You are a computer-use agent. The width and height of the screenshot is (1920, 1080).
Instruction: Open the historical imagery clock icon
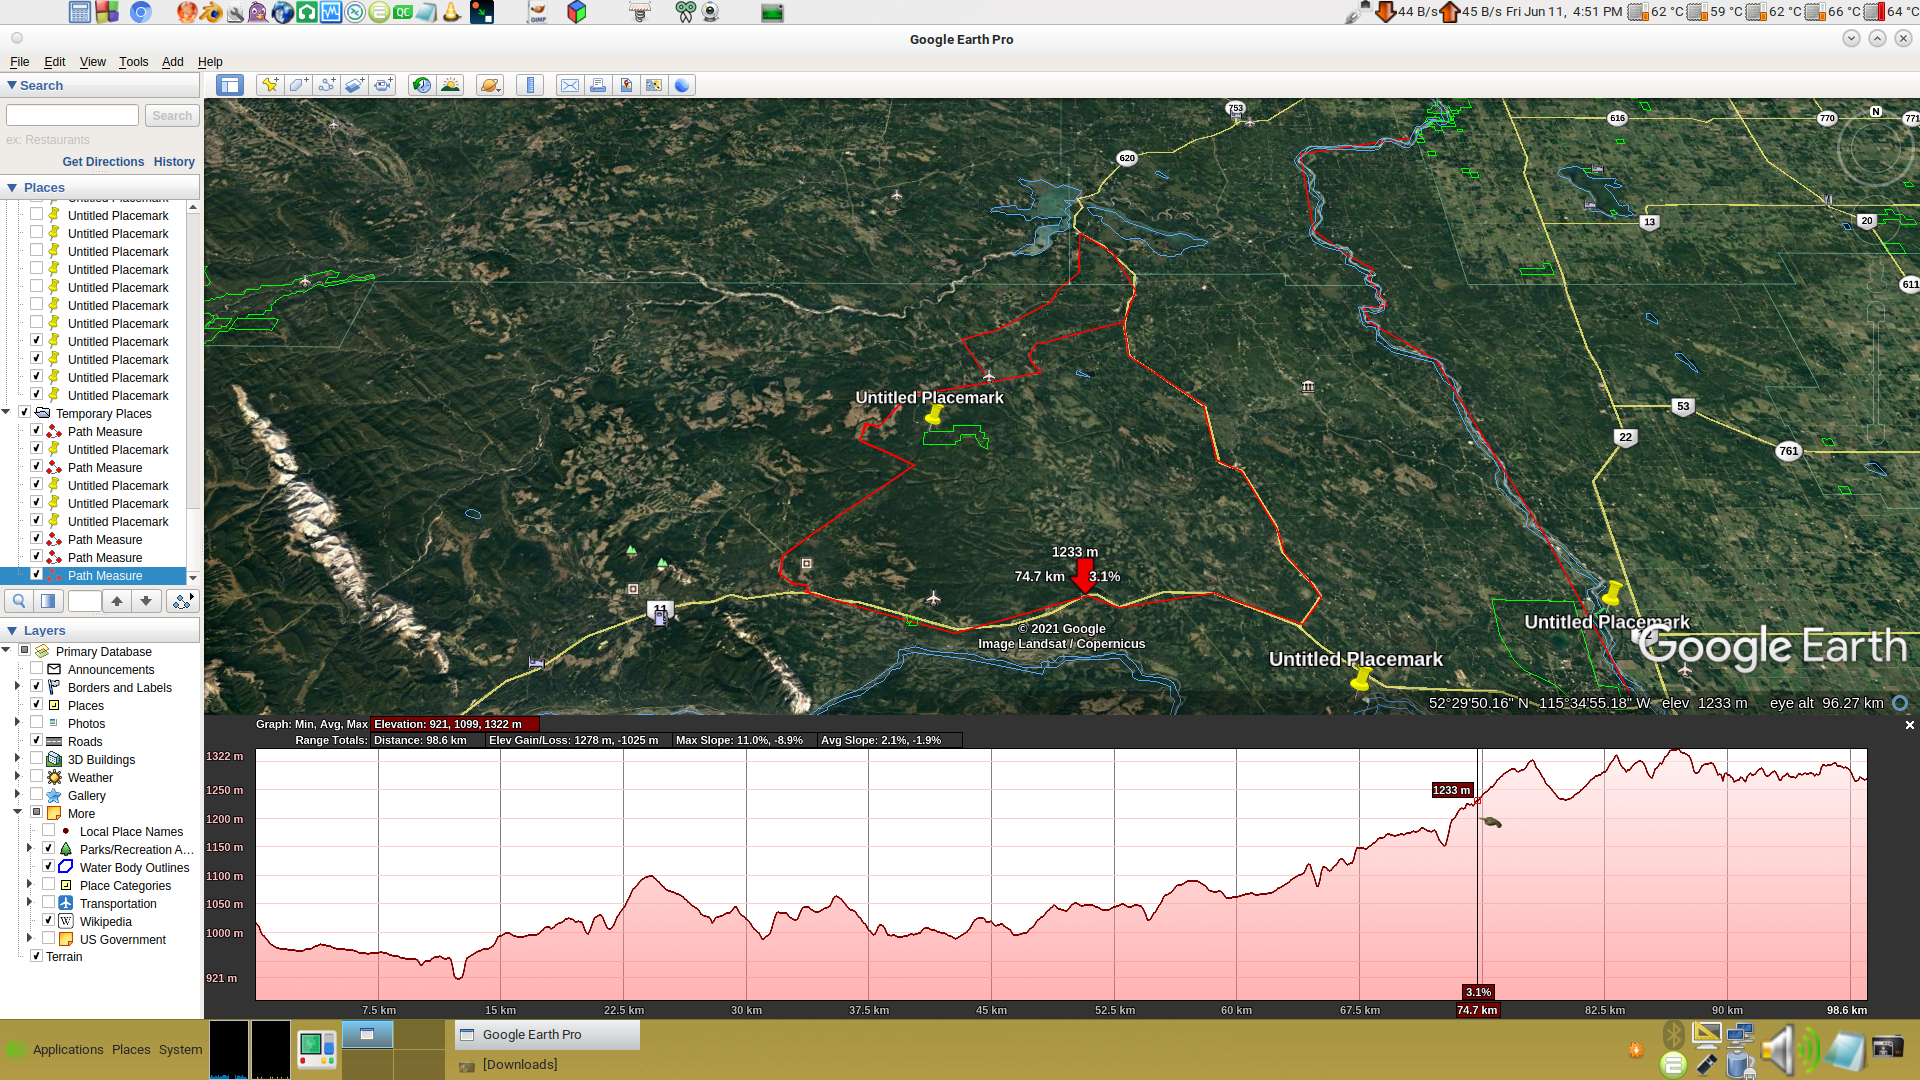(x=422, y=85)
